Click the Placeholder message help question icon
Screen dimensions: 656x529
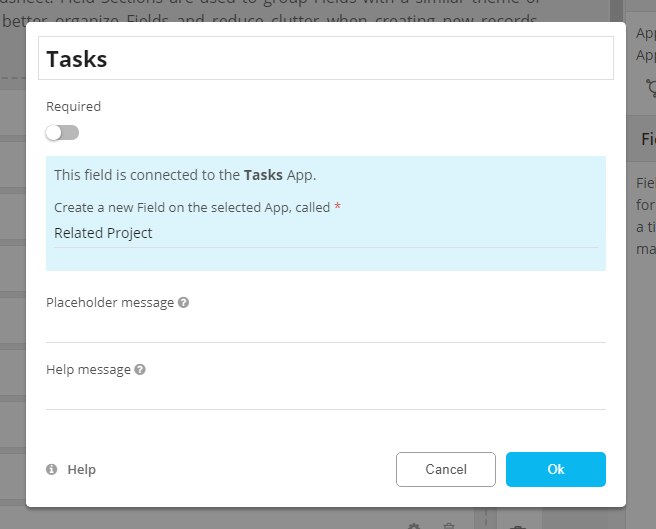pyautogui.click(x=183, y=303)
